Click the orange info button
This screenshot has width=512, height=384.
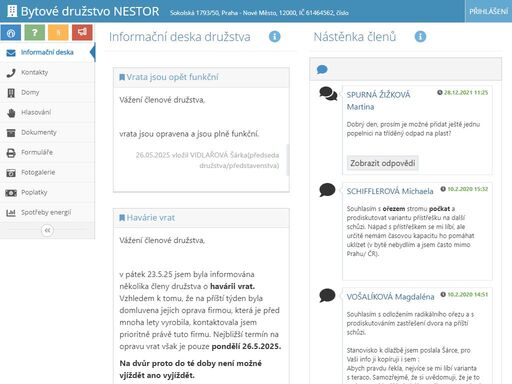coord(58,32)
